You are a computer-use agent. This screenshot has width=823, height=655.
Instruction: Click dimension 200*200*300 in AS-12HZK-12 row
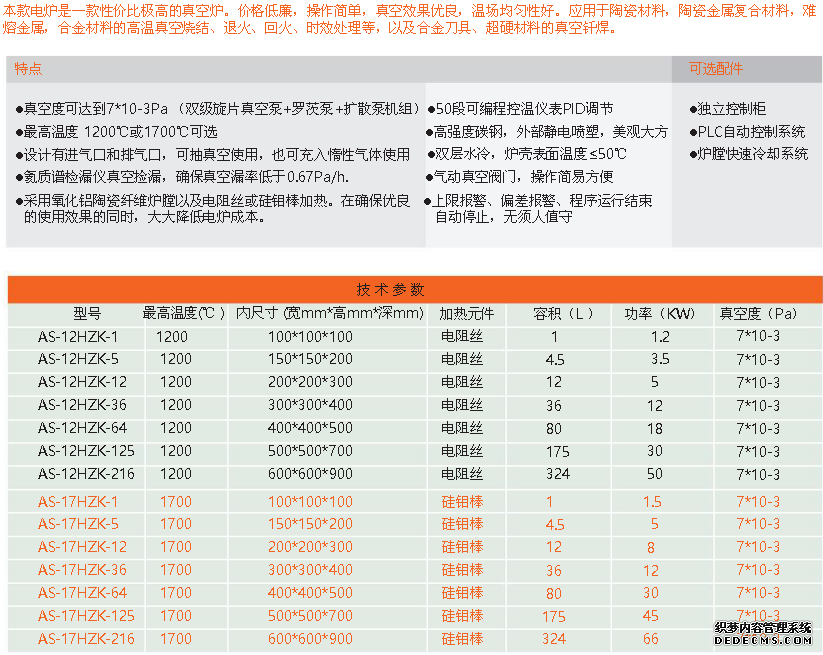310,382
